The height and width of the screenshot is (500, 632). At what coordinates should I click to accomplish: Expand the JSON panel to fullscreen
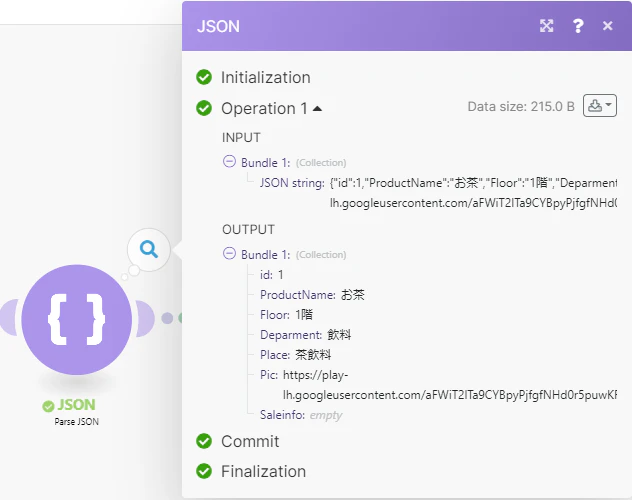click(547, 26)
